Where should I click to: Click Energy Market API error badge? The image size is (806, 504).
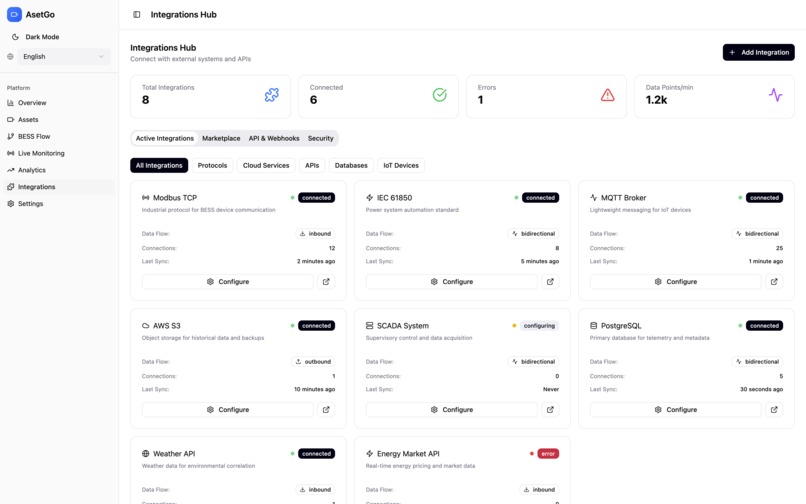[x=548, y=454]
